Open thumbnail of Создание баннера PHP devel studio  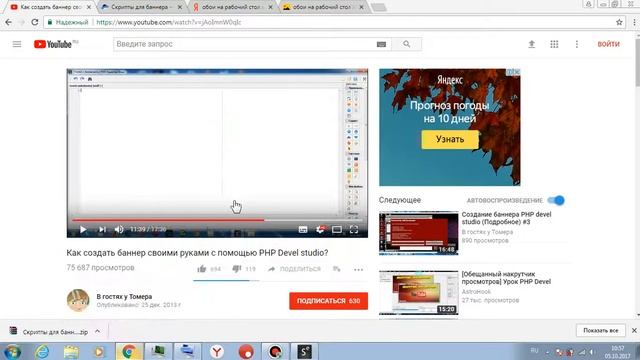(x=418, y=233)
